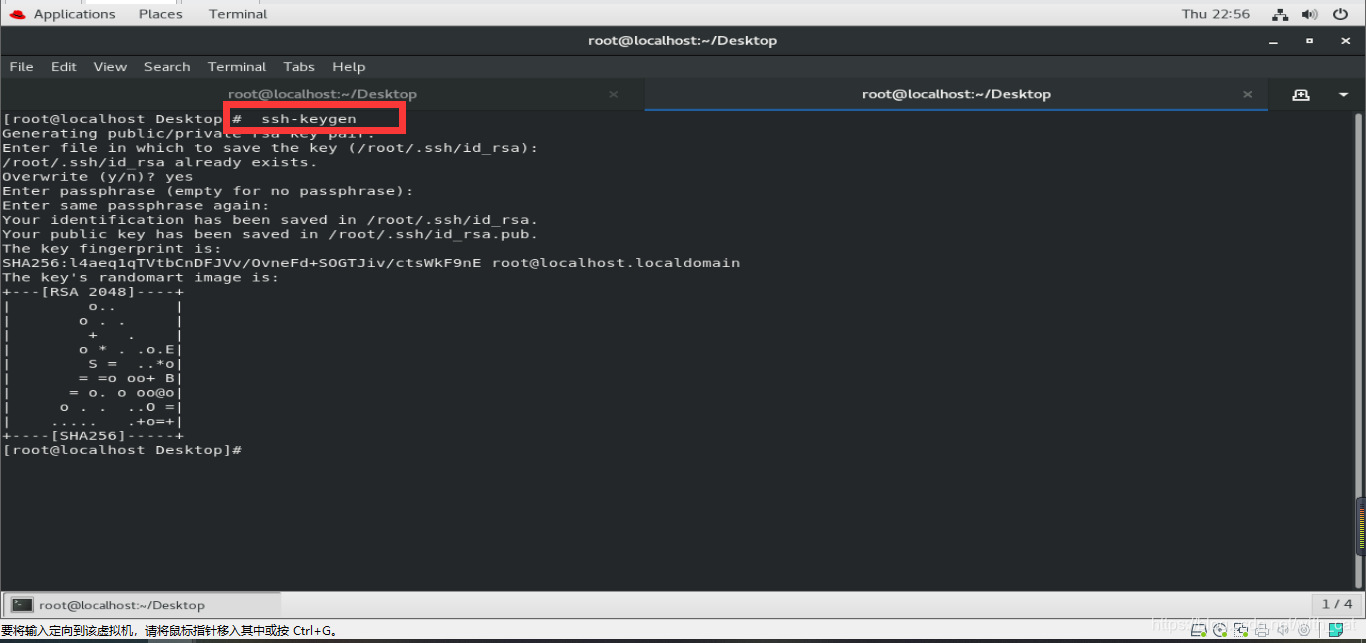1366x643 pixels.
Task: Open the View menu
Action: point(110,67)
